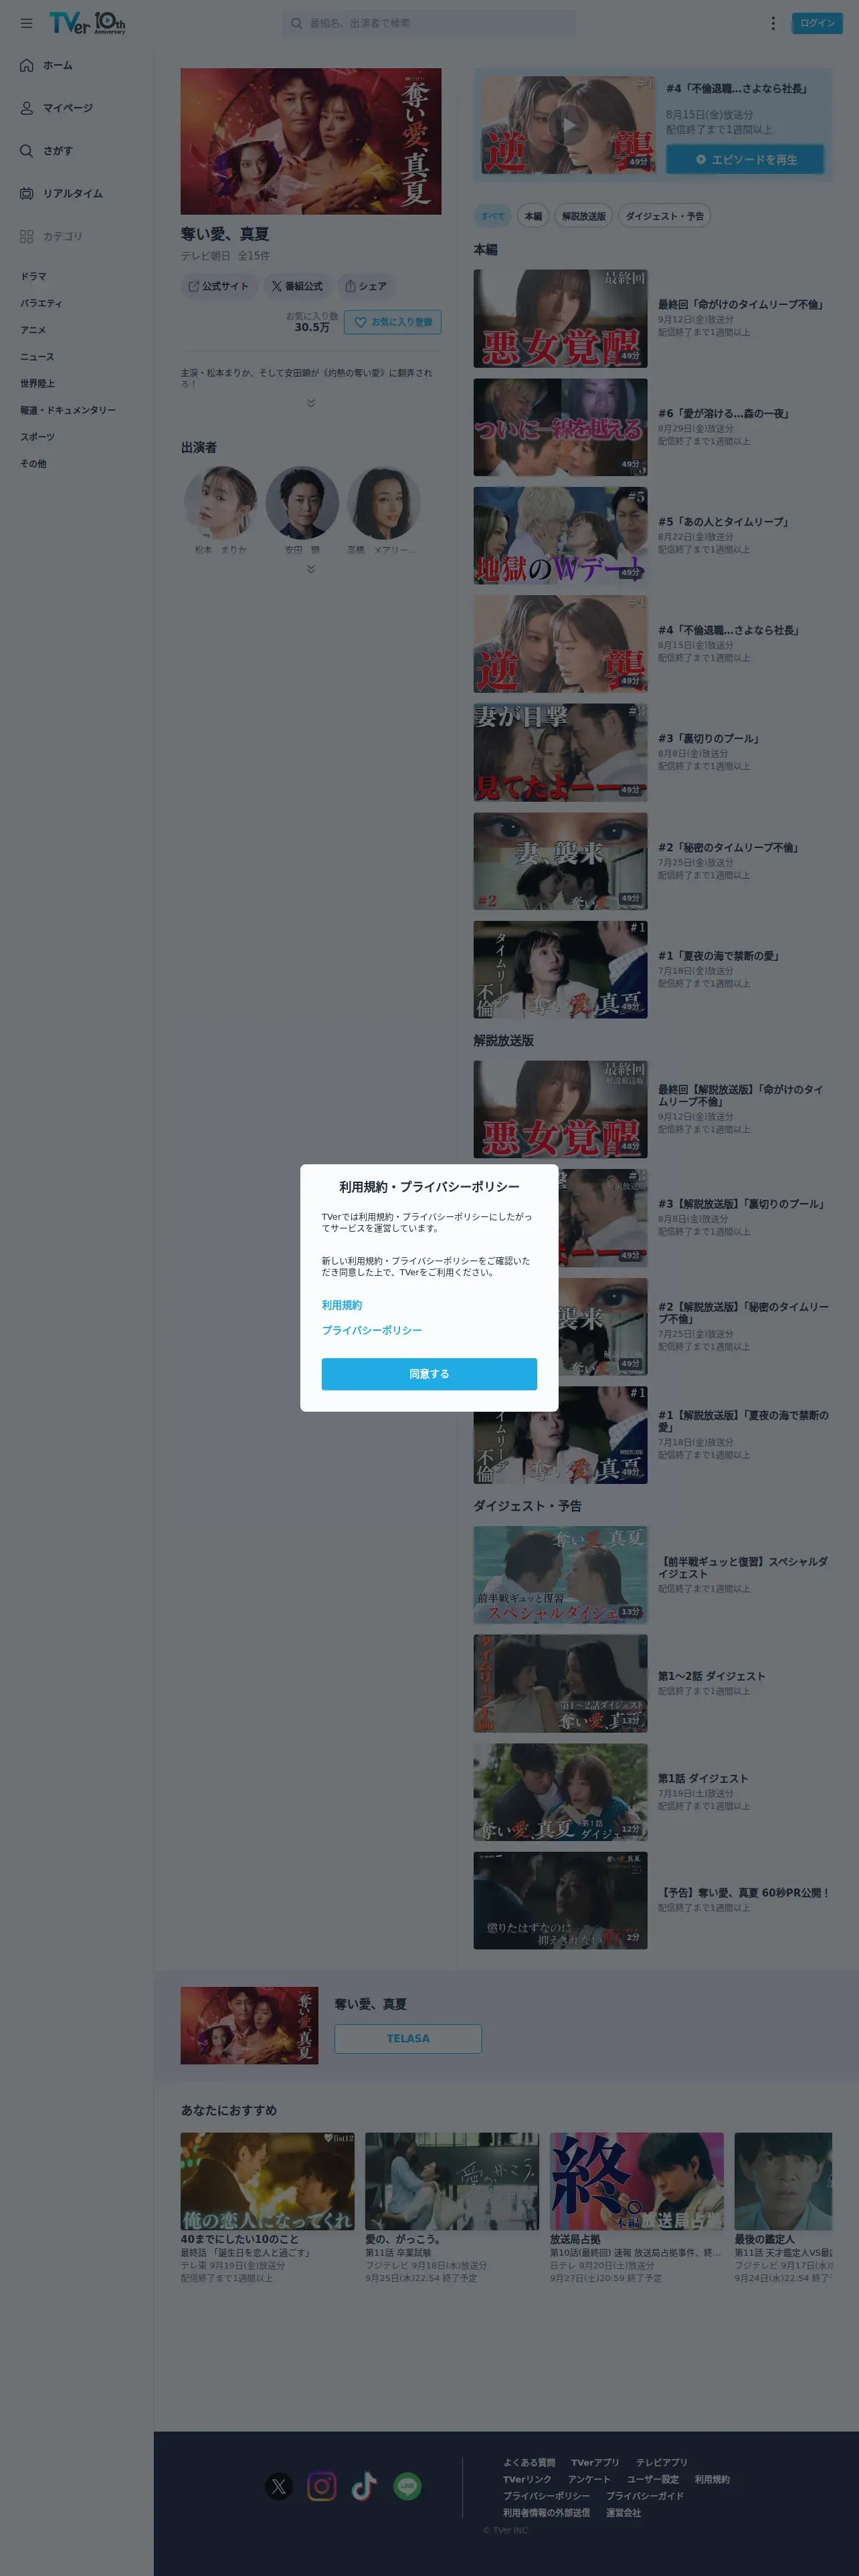
Task: Open ニュース category in sidebar
Action: coord(38,357)
